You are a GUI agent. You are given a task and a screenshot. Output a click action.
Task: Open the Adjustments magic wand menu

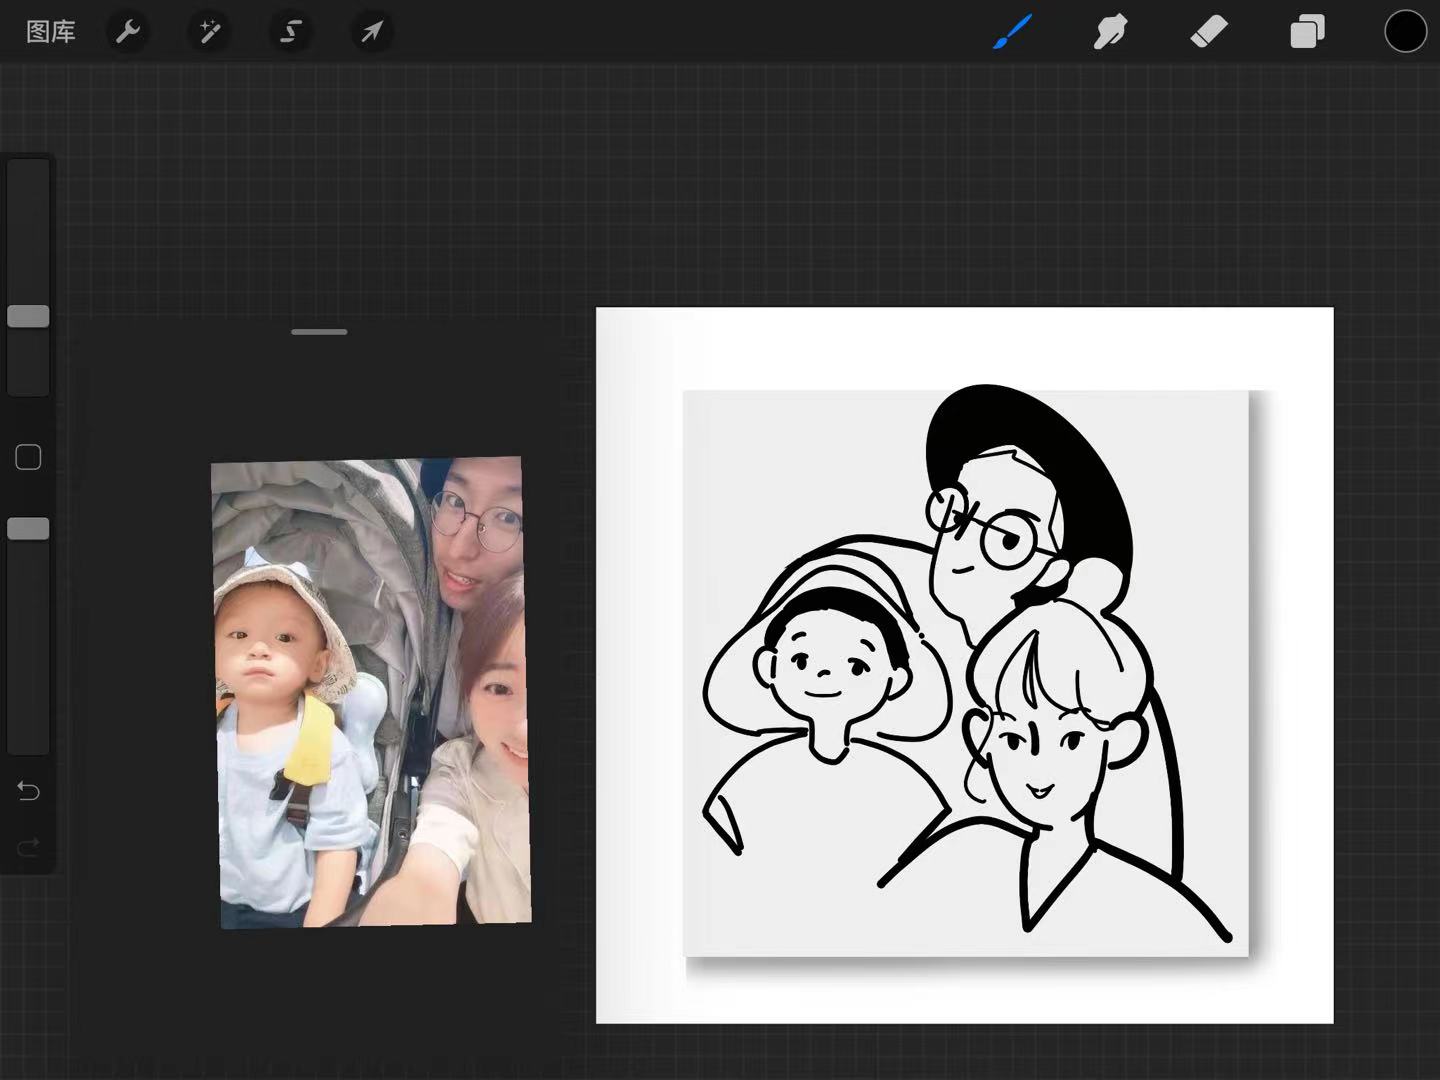[210, 32]
